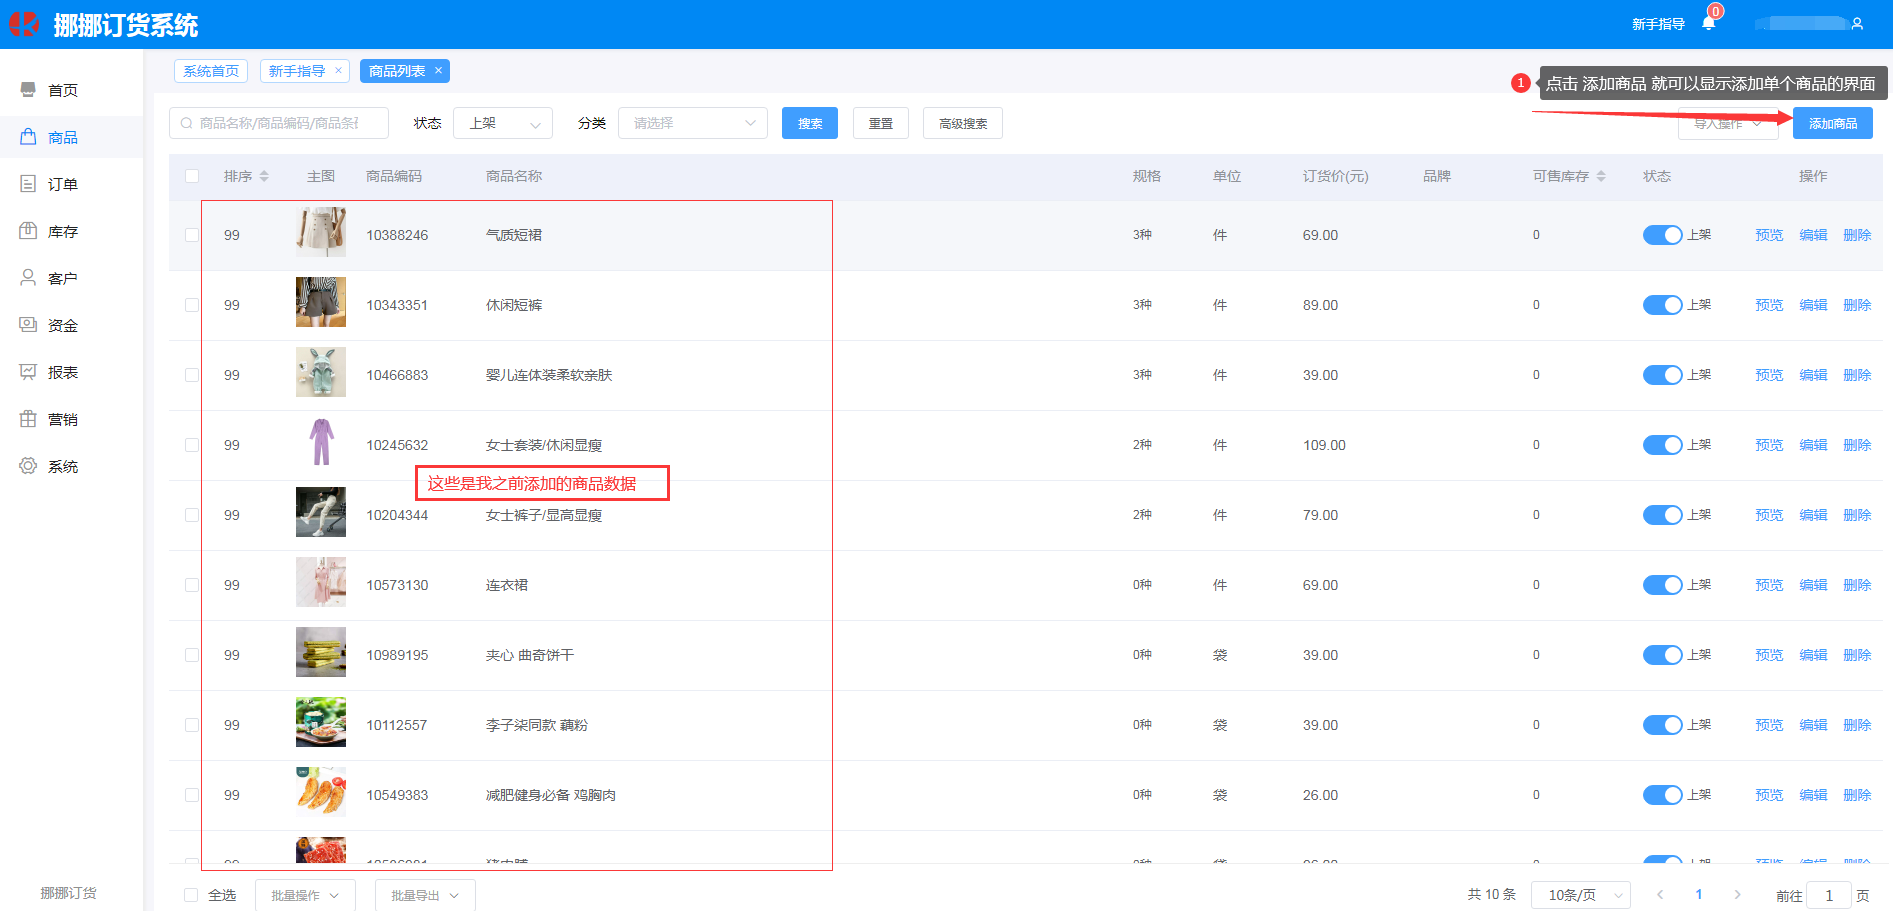This screenshot has width=1893, height=911.
Task: Open the 批量操作 batch actions dropdown
Action: 305,895
